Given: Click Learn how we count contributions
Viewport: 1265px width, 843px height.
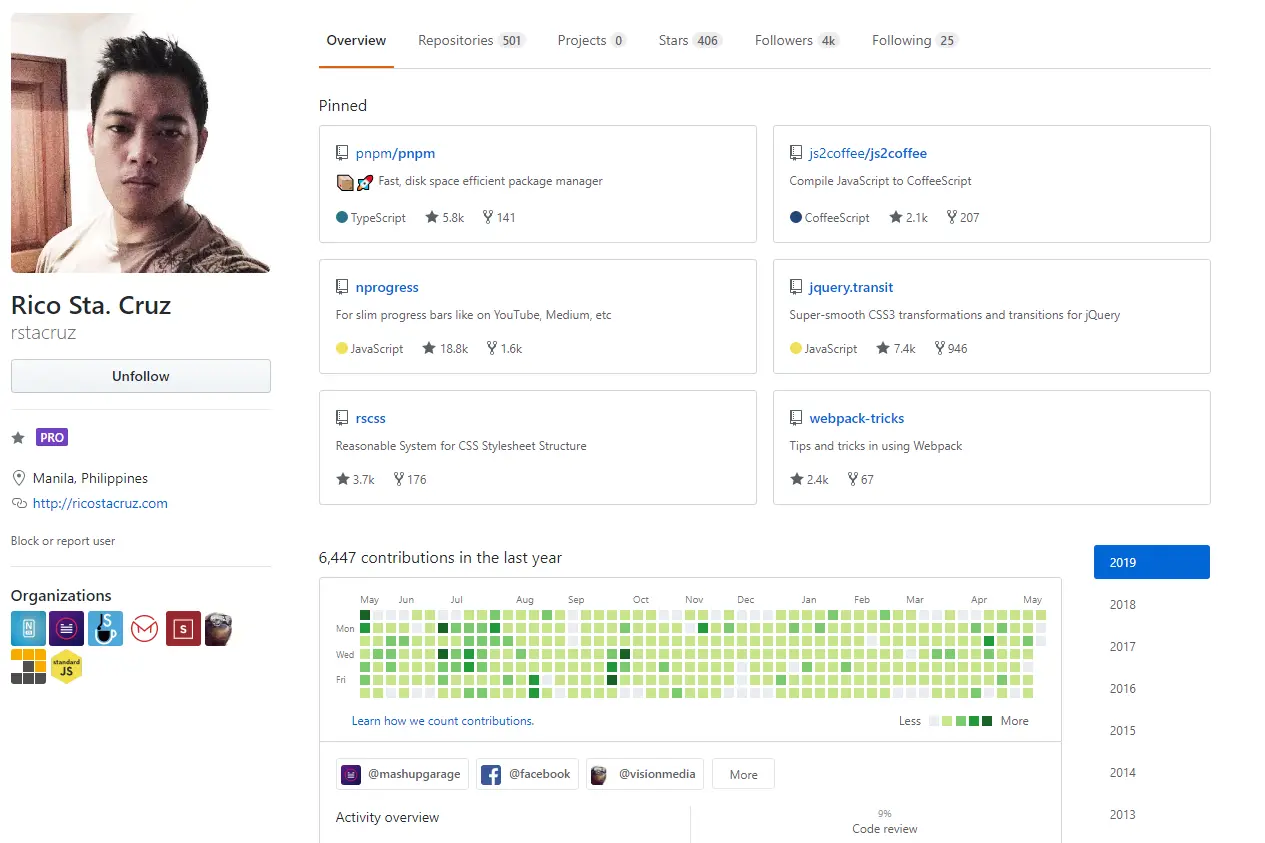Looking at the screenshot, I should pos(442,721).
